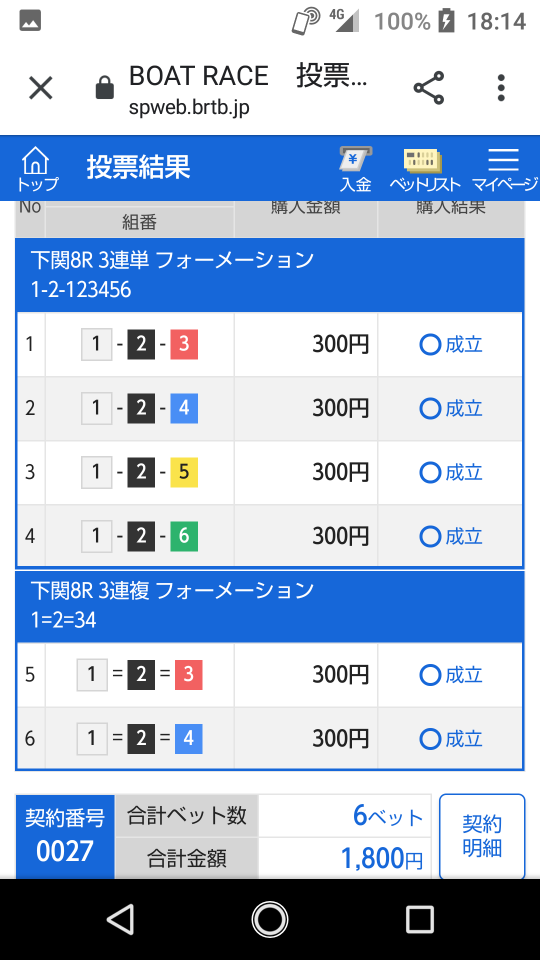Tap the green 6 badge in row 4
This screenshot has width=540, height=960.
point(184,536)
